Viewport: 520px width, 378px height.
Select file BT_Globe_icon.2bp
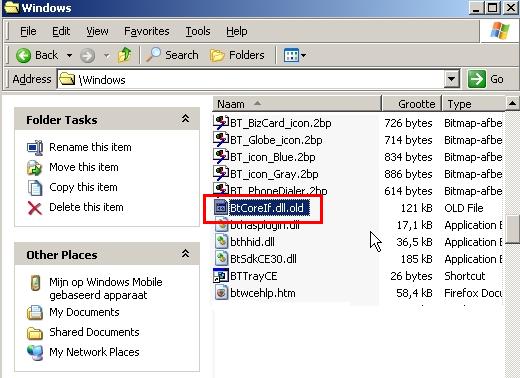coord(276,140)
